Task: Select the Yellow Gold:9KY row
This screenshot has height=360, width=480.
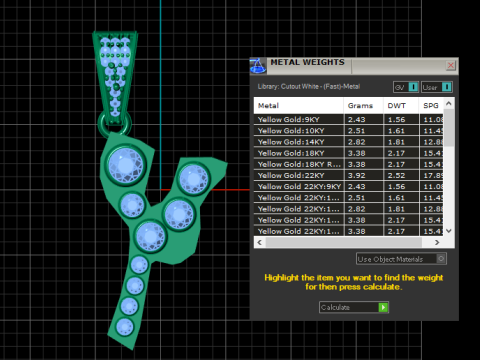Action: pyautogui.click(x=349, y=119)
